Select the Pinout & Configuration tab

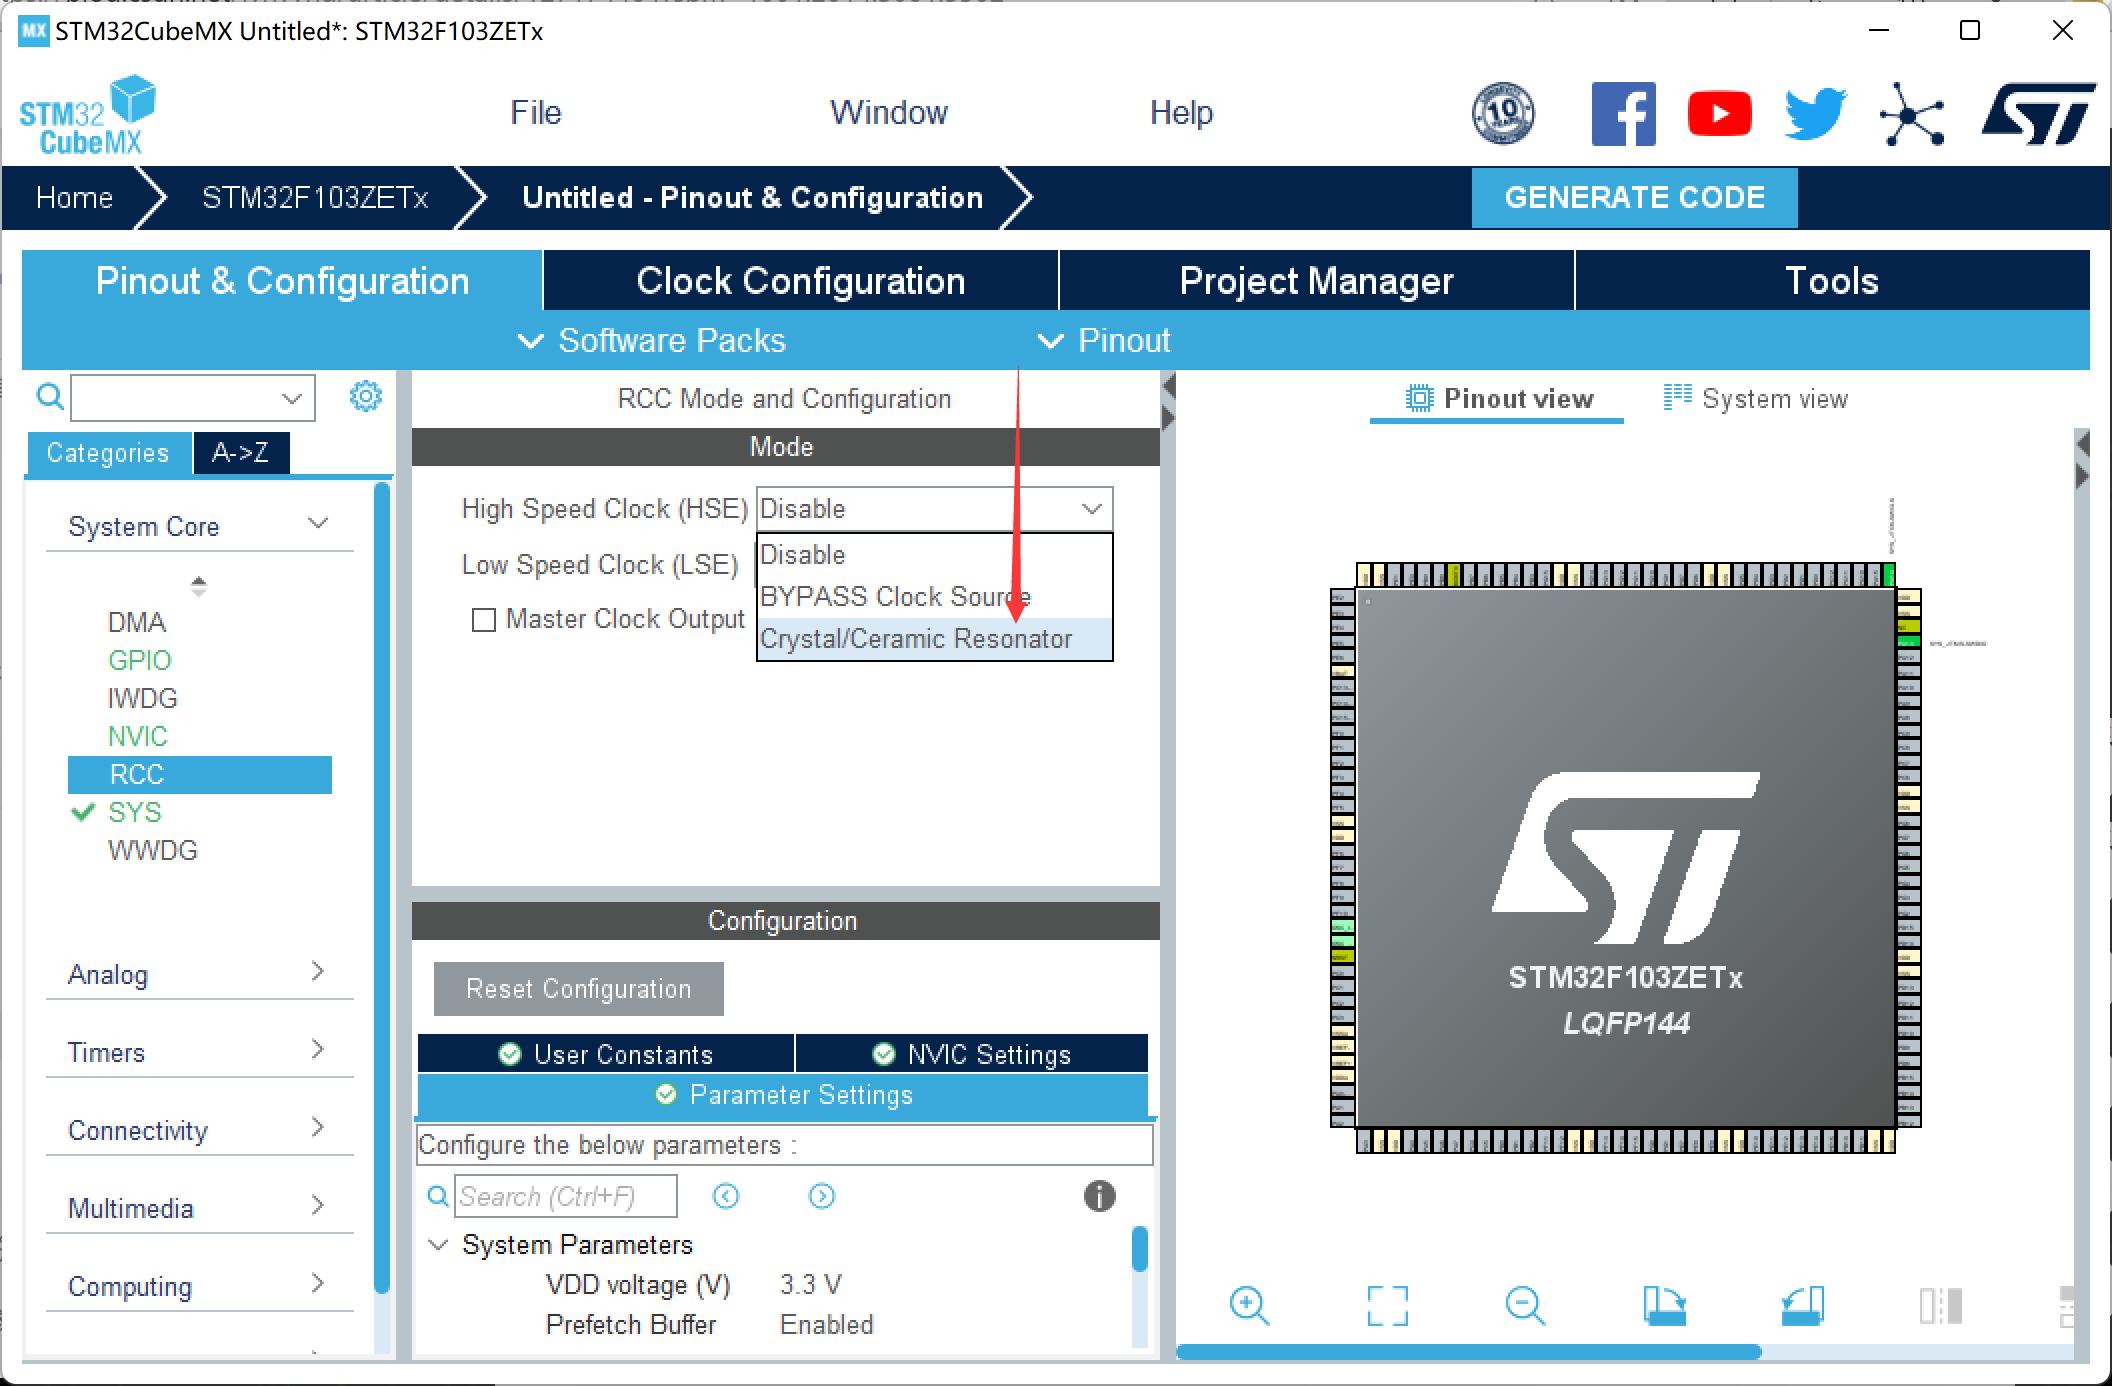(282, 281)
